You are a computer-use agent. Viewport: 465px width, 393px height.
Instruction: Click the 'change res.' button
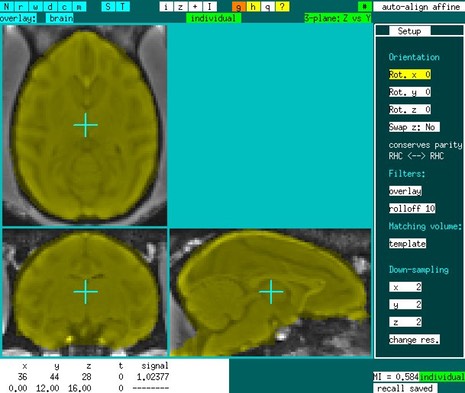[x=414, y=340]
